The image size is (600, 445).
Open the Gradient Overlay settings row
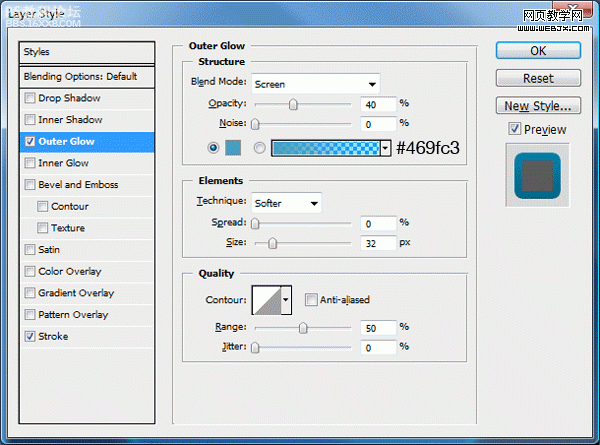coord(87,293)
